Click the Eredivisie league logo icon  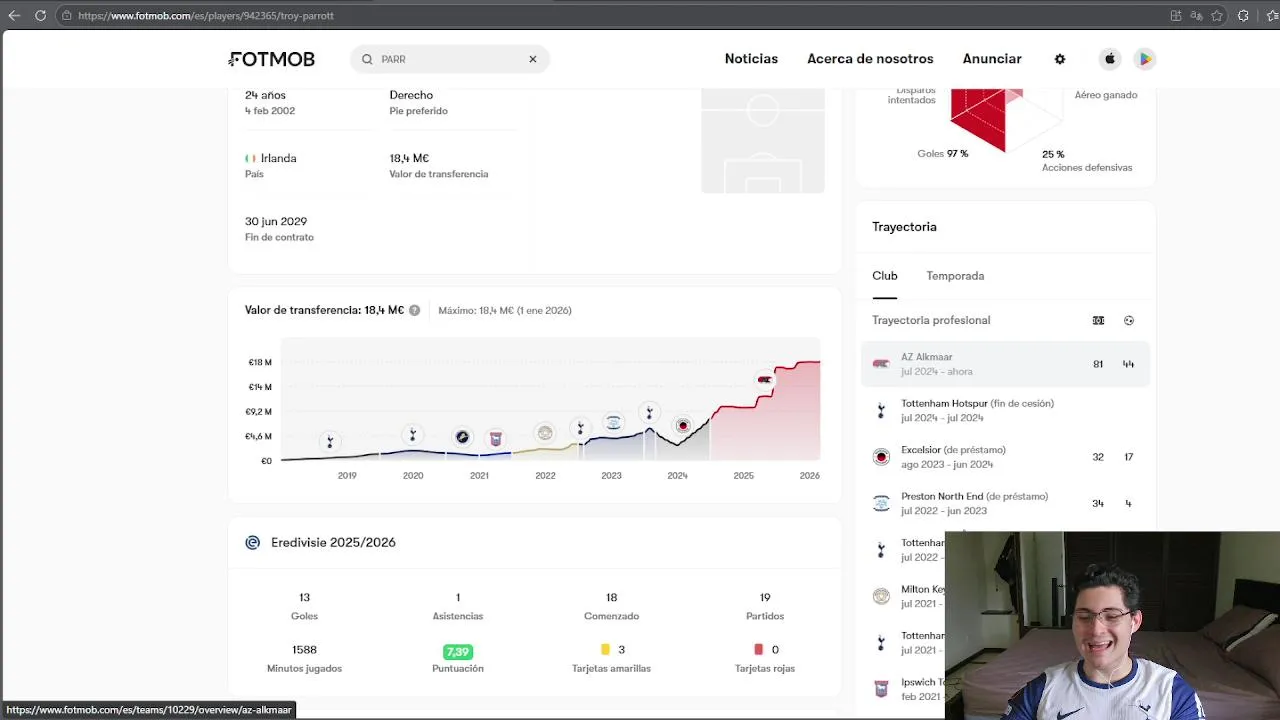tap(252, 542)
